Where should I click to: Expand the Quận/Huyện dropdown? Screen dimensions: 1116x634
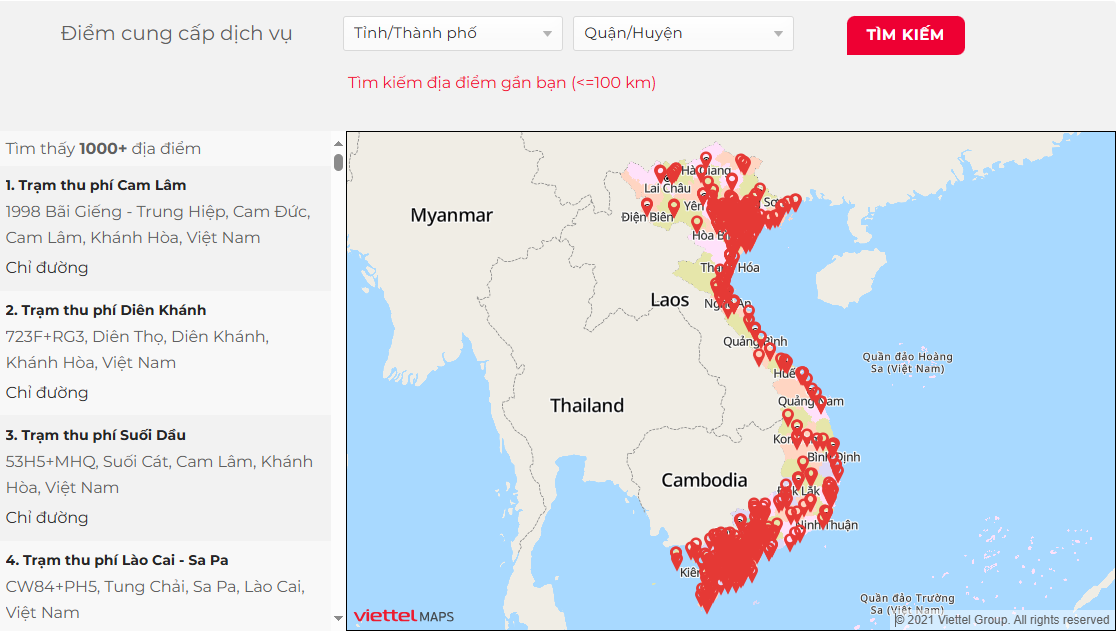(683, 33)
